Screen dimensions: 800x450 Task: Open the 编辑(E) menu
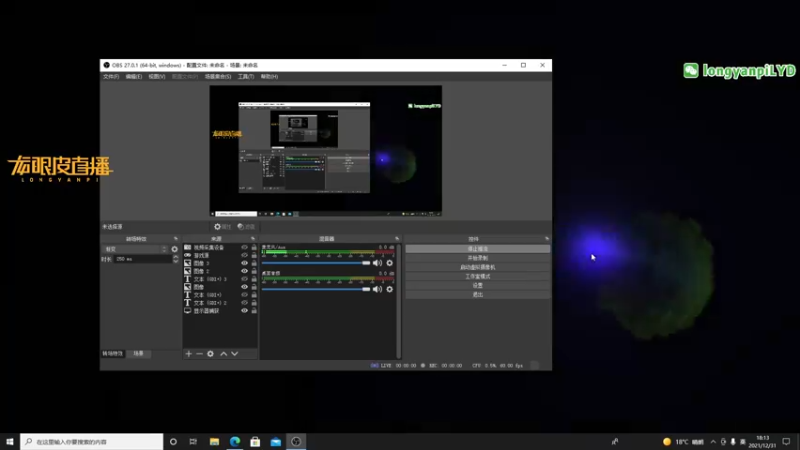(x=134, y=77)
